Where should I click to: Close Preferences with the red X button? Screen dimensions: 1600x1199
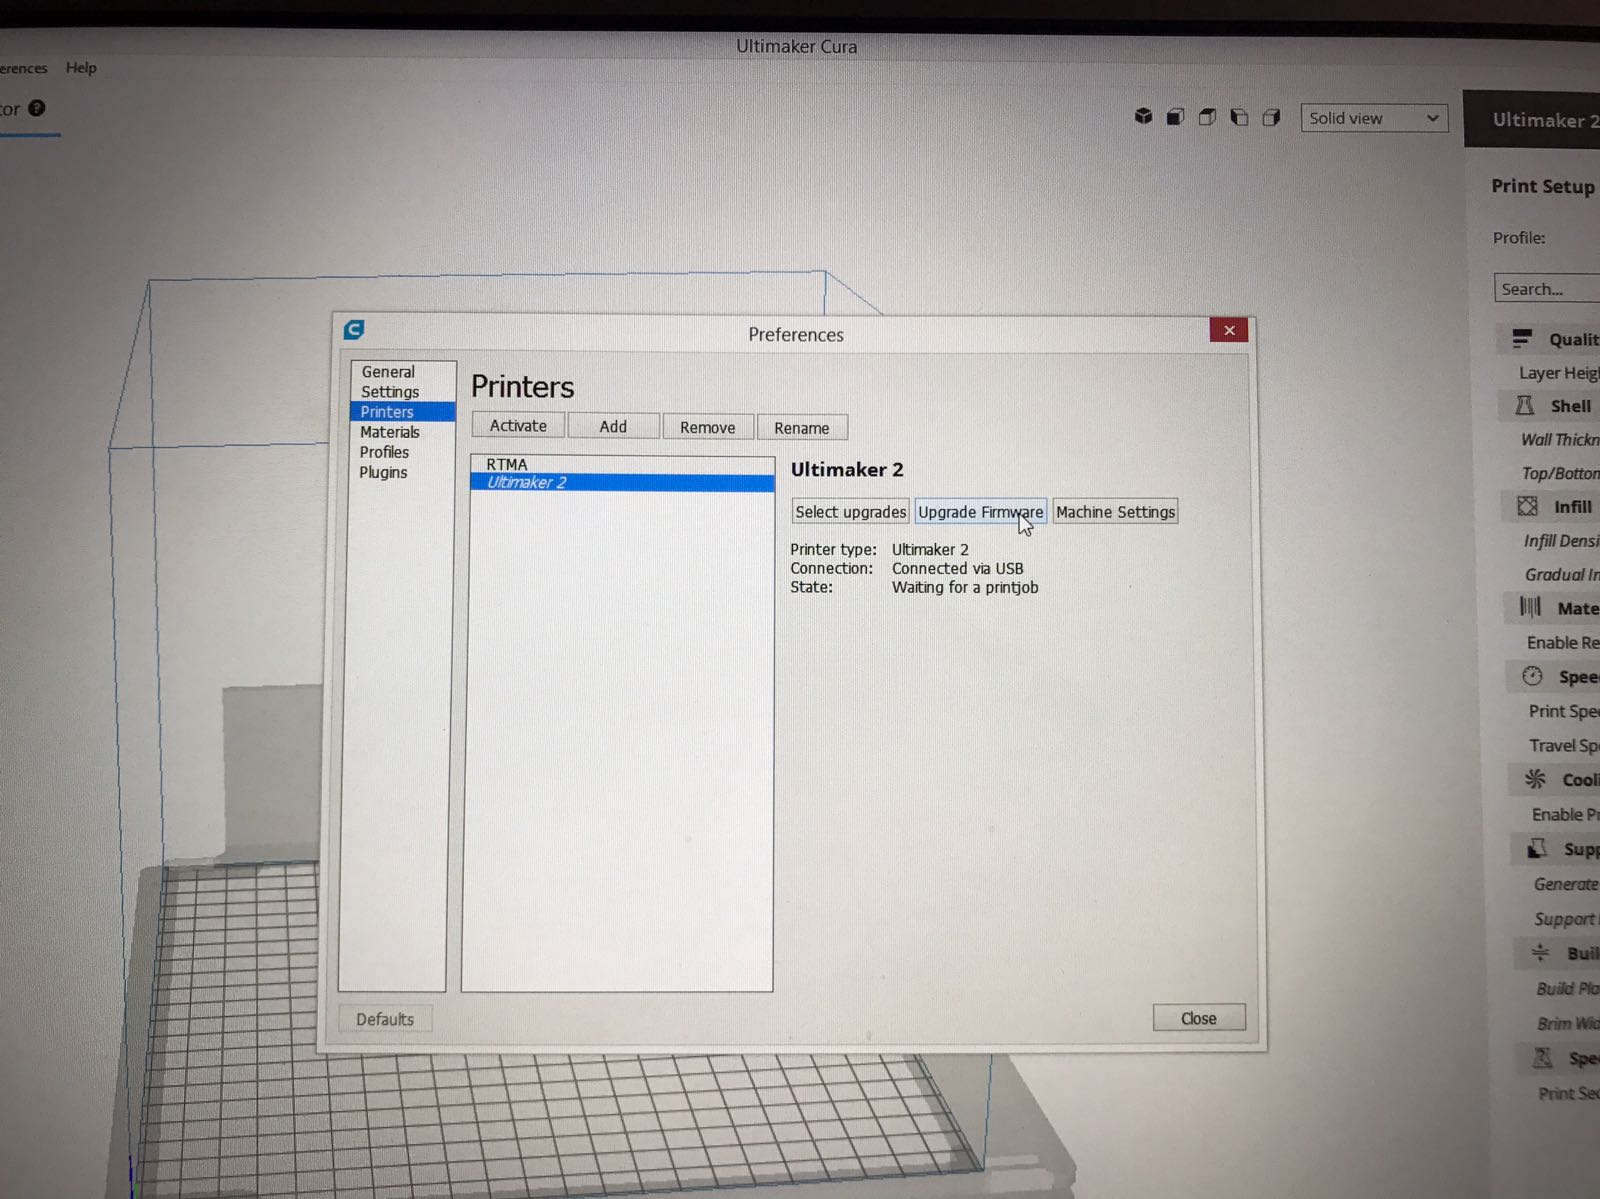pos(1229,330)
